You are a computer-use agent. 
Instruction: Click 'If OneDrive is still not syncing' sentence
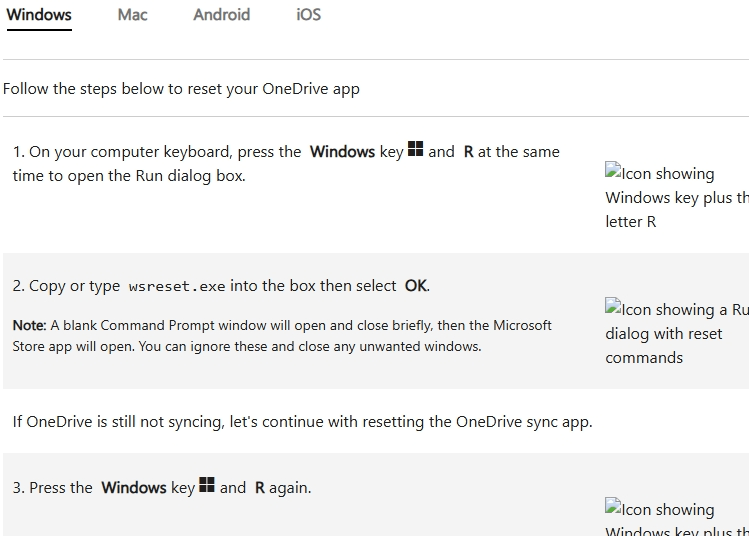tap(302, 422)
